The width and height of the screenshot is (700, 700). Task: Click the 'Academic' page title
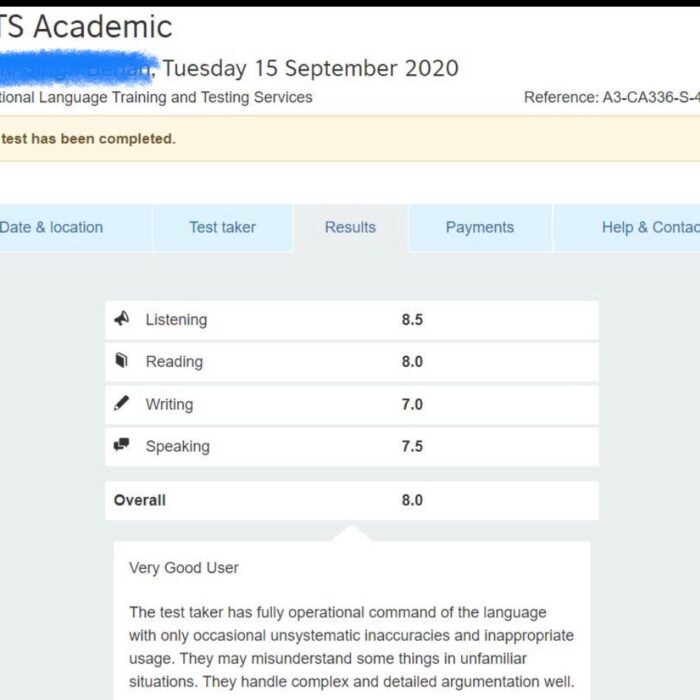pos(103,27)
